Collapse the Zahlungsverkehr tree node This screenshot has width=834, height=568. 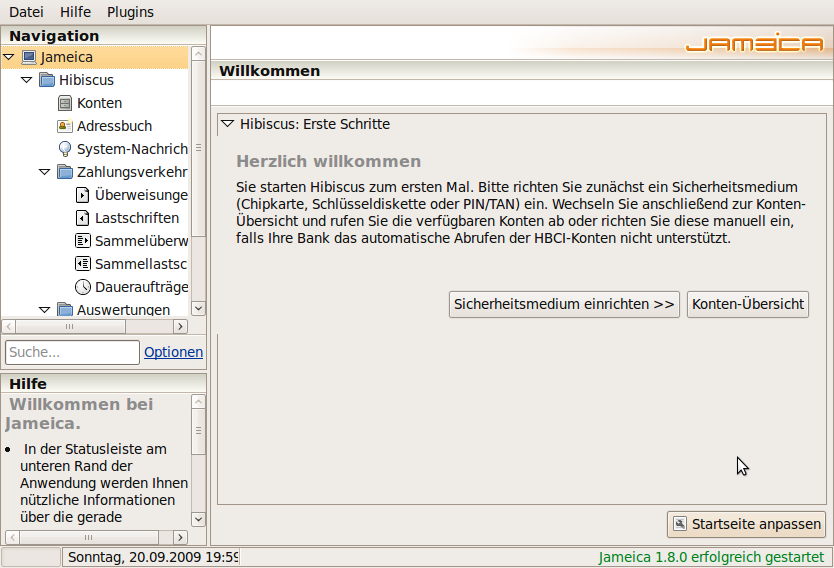45,172
